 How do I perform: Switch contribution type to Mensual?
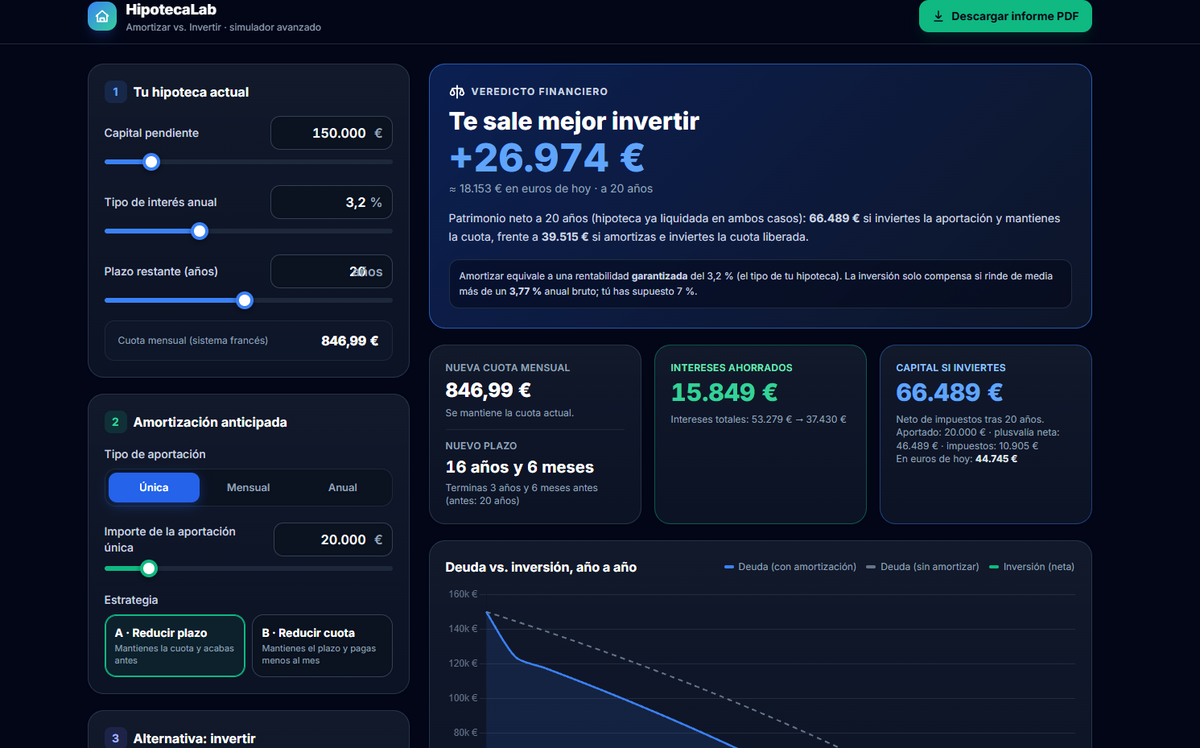[x=248, y=487]
